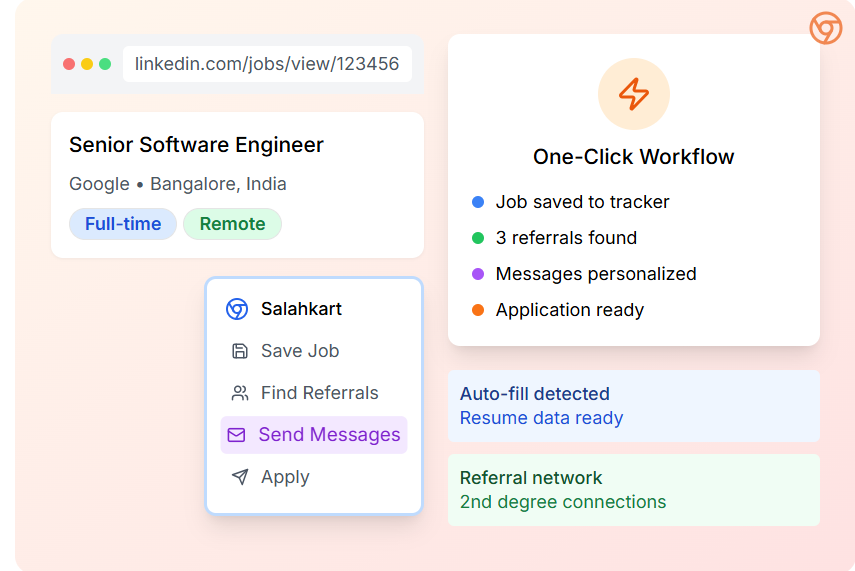
Task: Click the Salahkart logo icon in menu
Action: point(237,309)
